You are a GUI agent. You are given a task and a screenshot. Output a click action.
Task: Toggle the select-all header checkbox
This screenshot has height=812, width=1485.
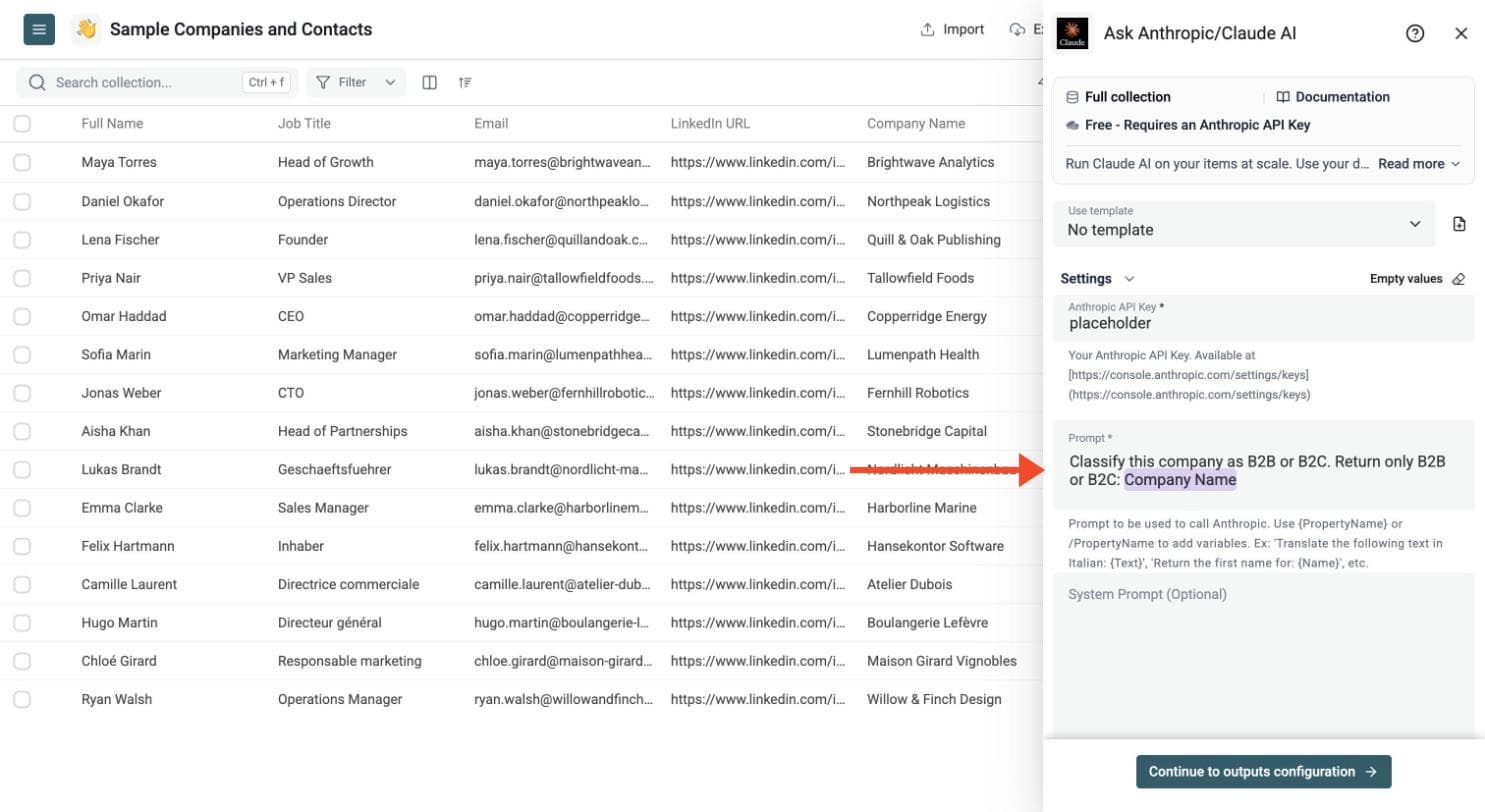(22, 124)
